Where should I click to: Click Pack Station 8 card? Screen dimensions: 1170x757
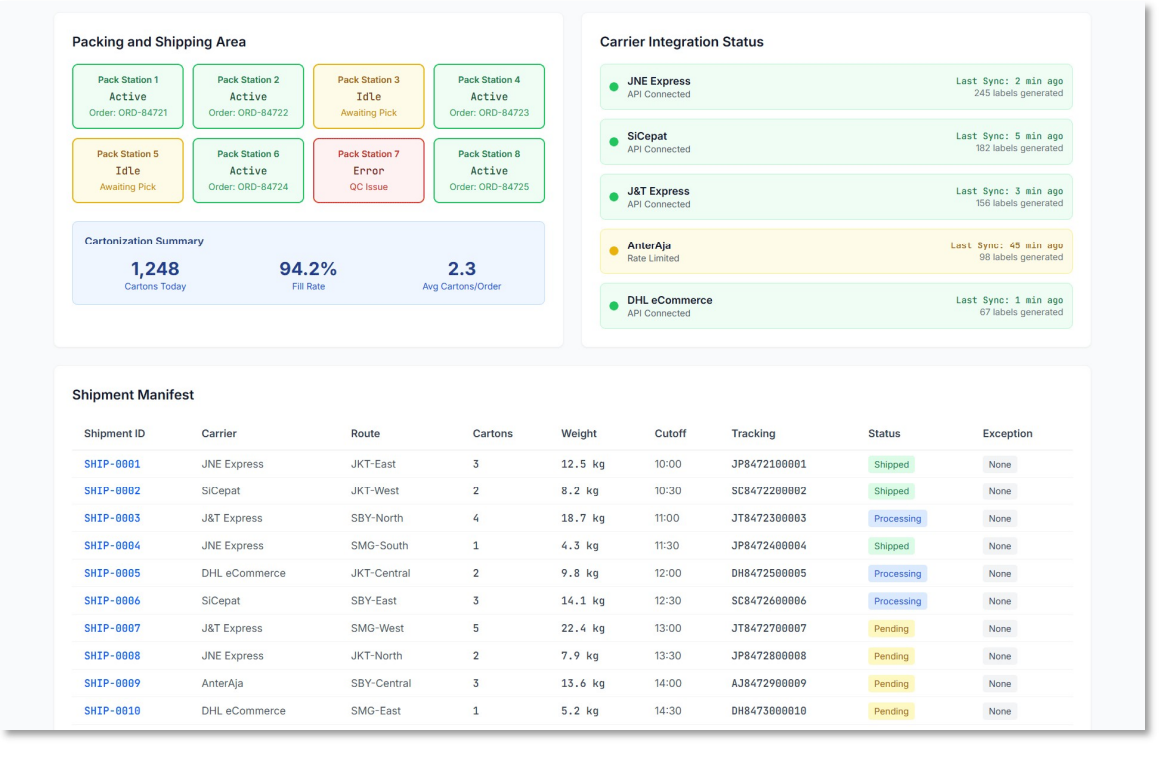pos(488,170)
